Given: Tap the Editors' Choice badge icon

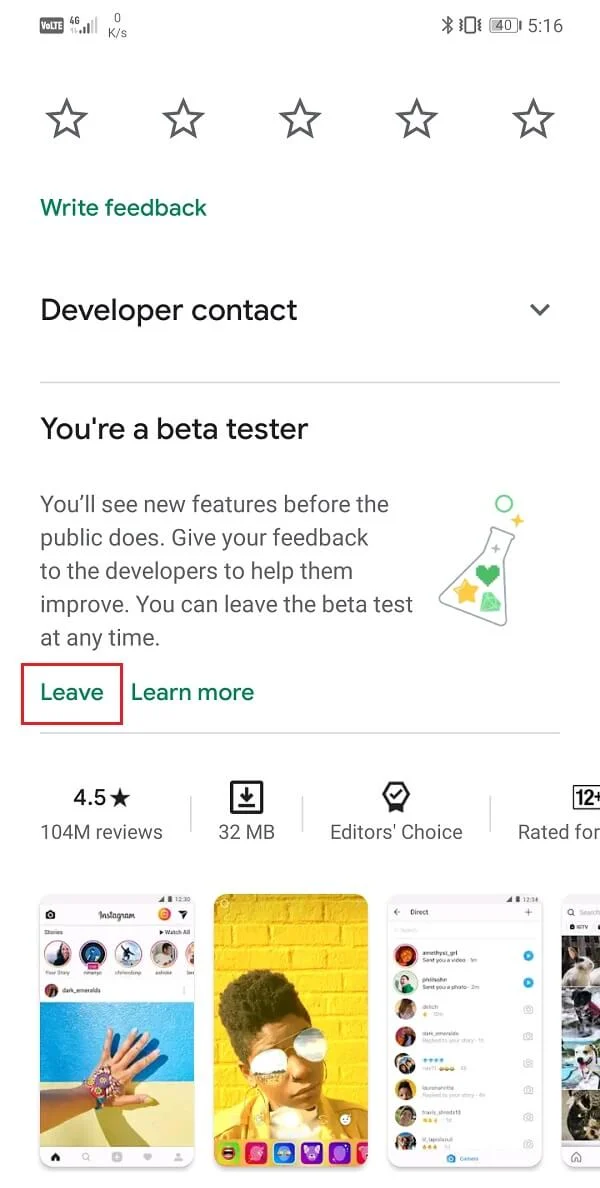Looking at the screenshot, I should click(396, 798).
